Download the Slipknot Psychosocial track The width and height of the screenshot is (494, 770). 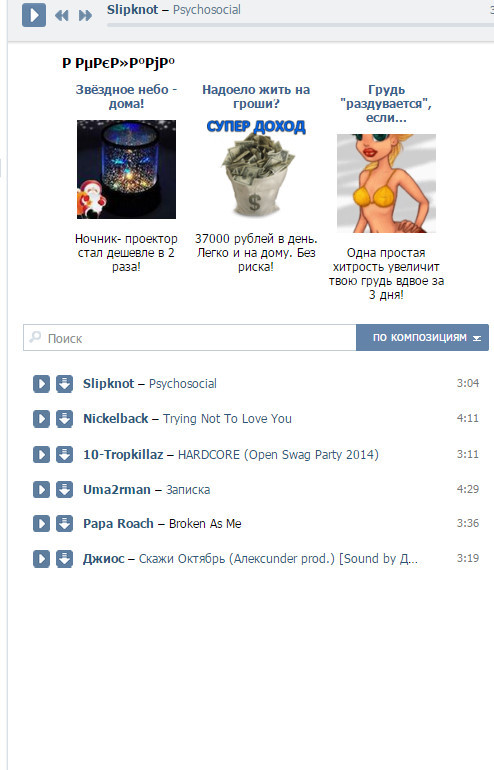tap(64, 384)
